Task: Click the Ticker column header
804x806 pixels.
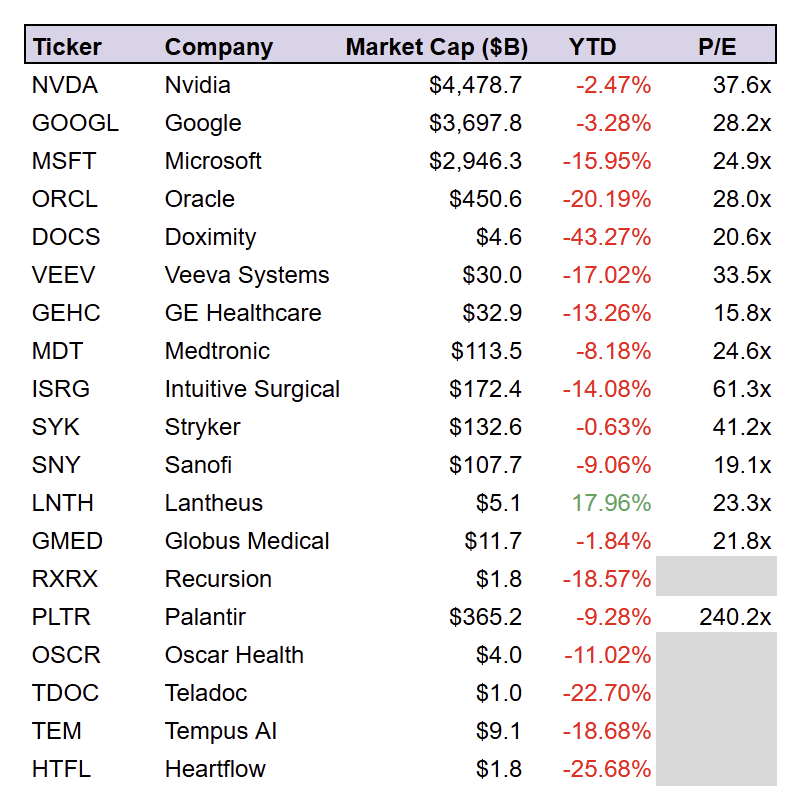Action: (x=67, y=47)
